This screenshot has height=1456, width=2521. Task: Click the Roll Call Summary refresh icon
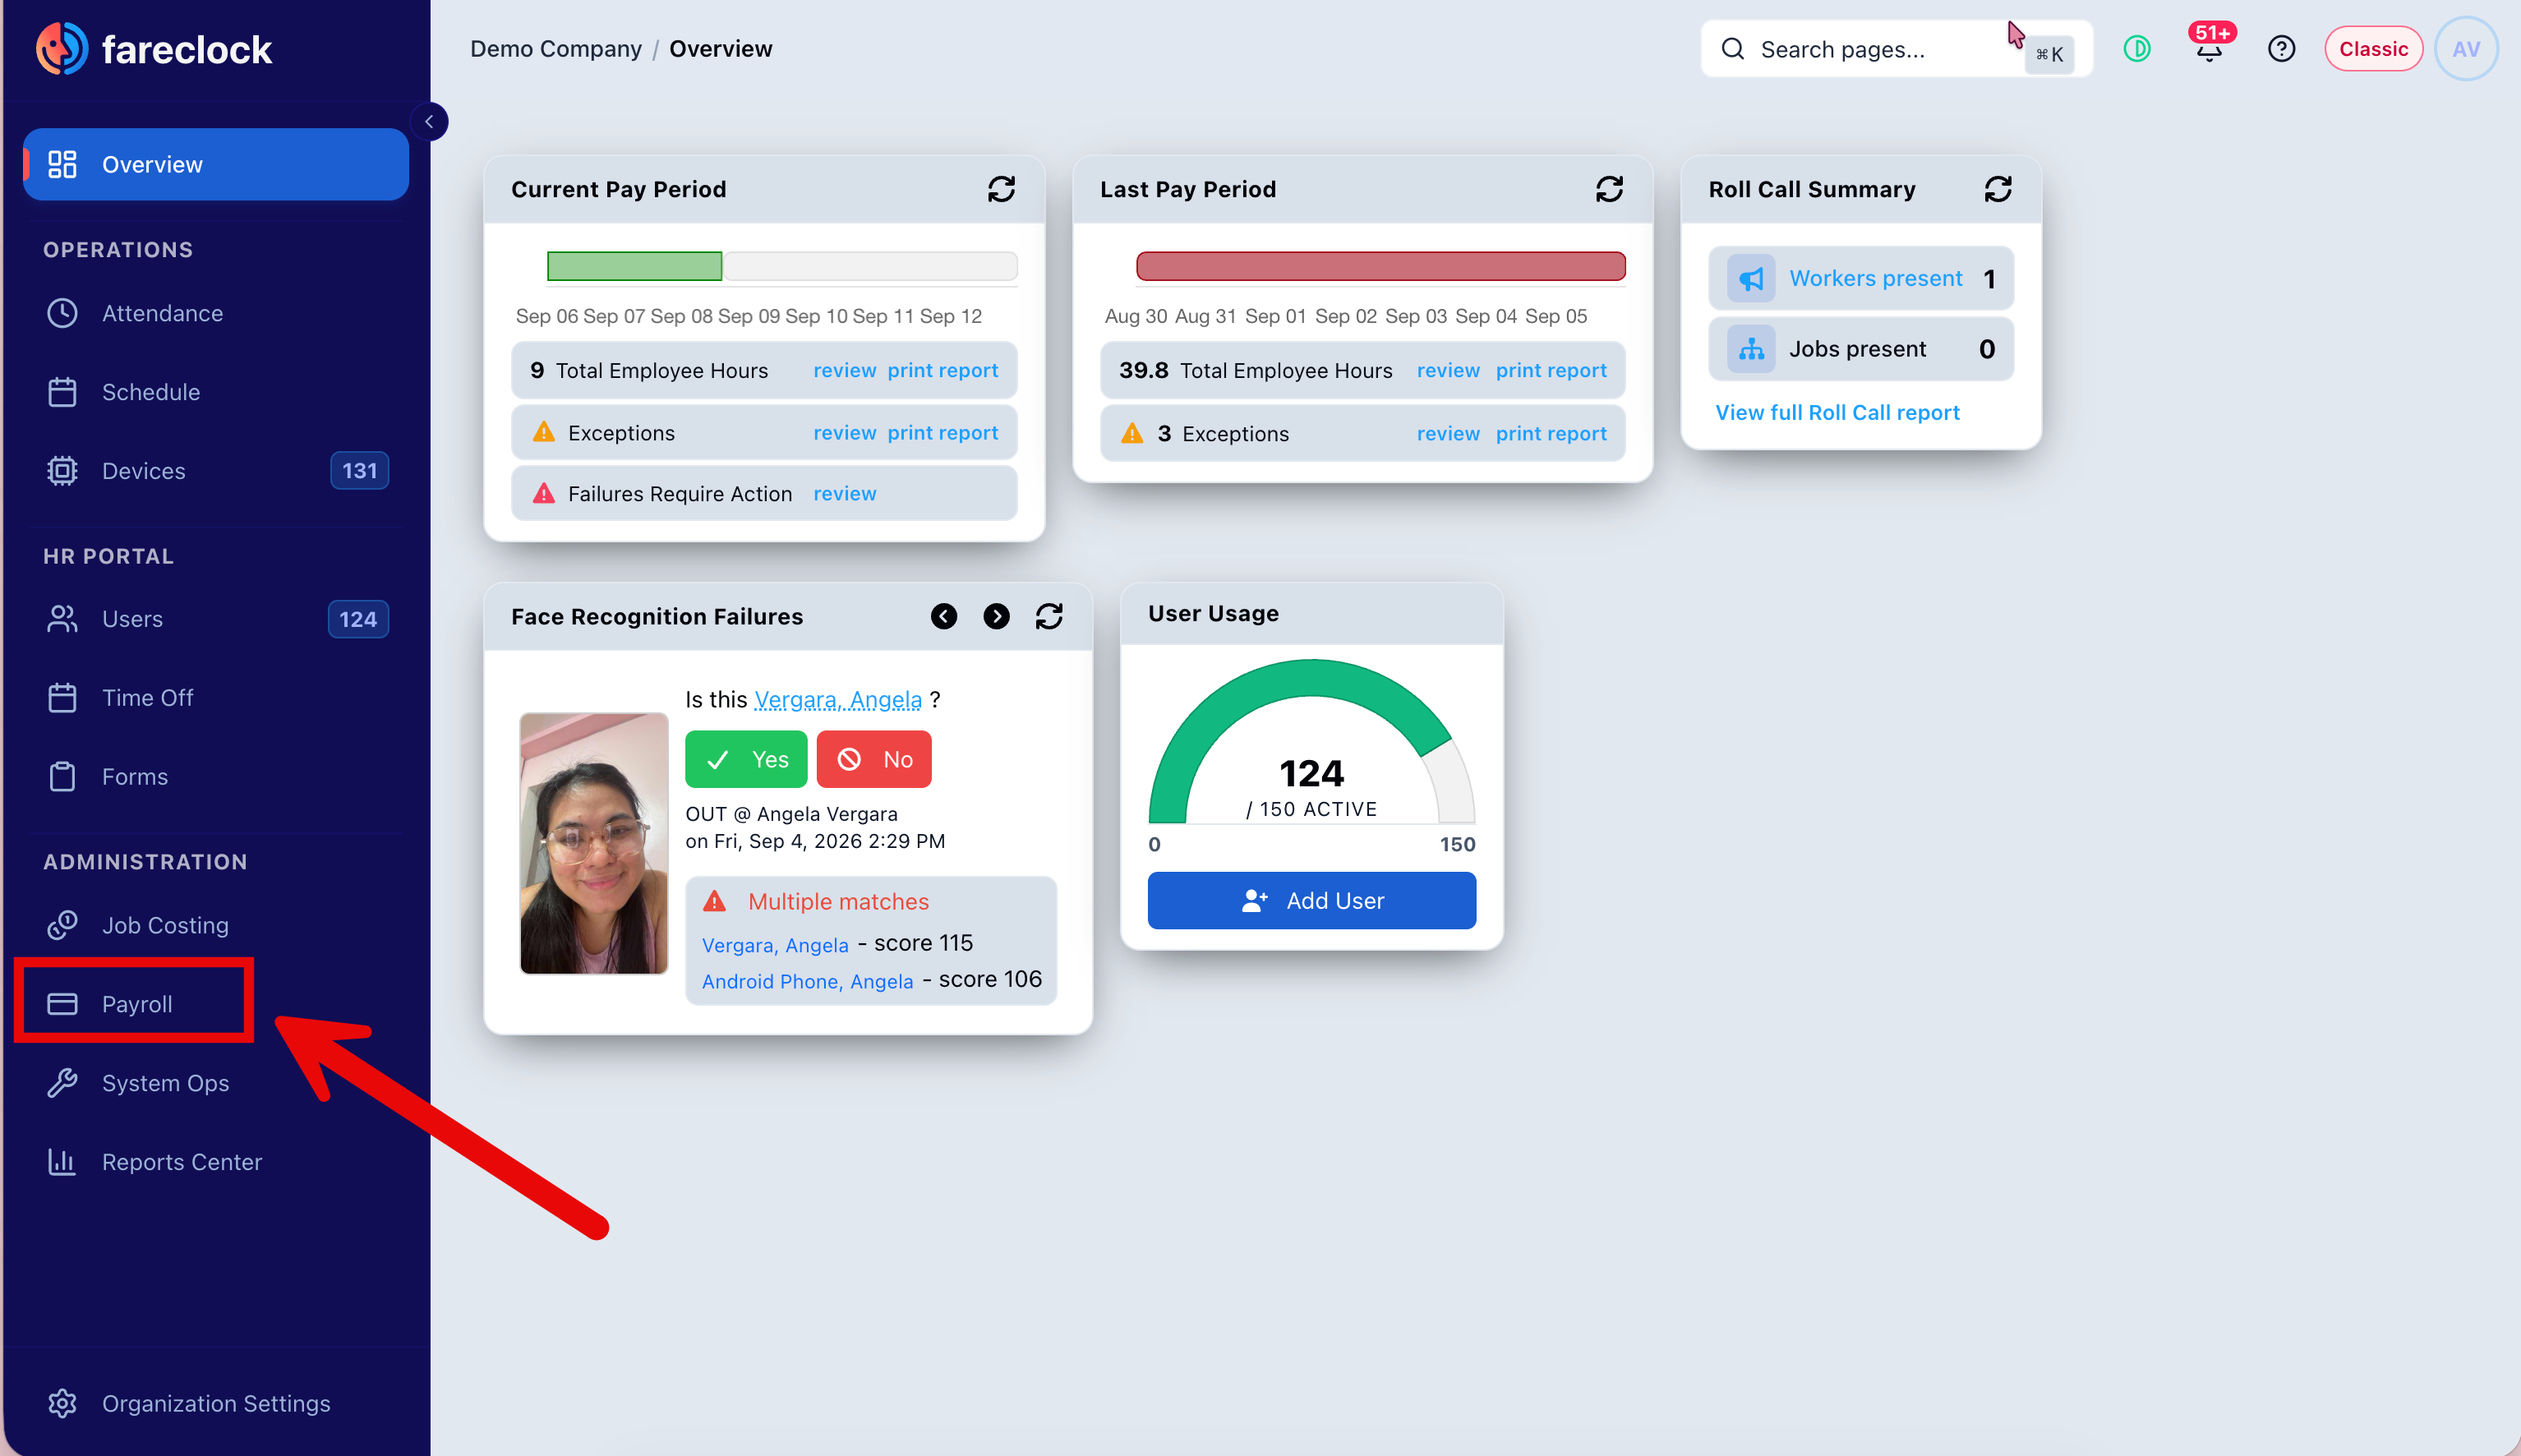pyautogui.click(x=1997, y=189)
